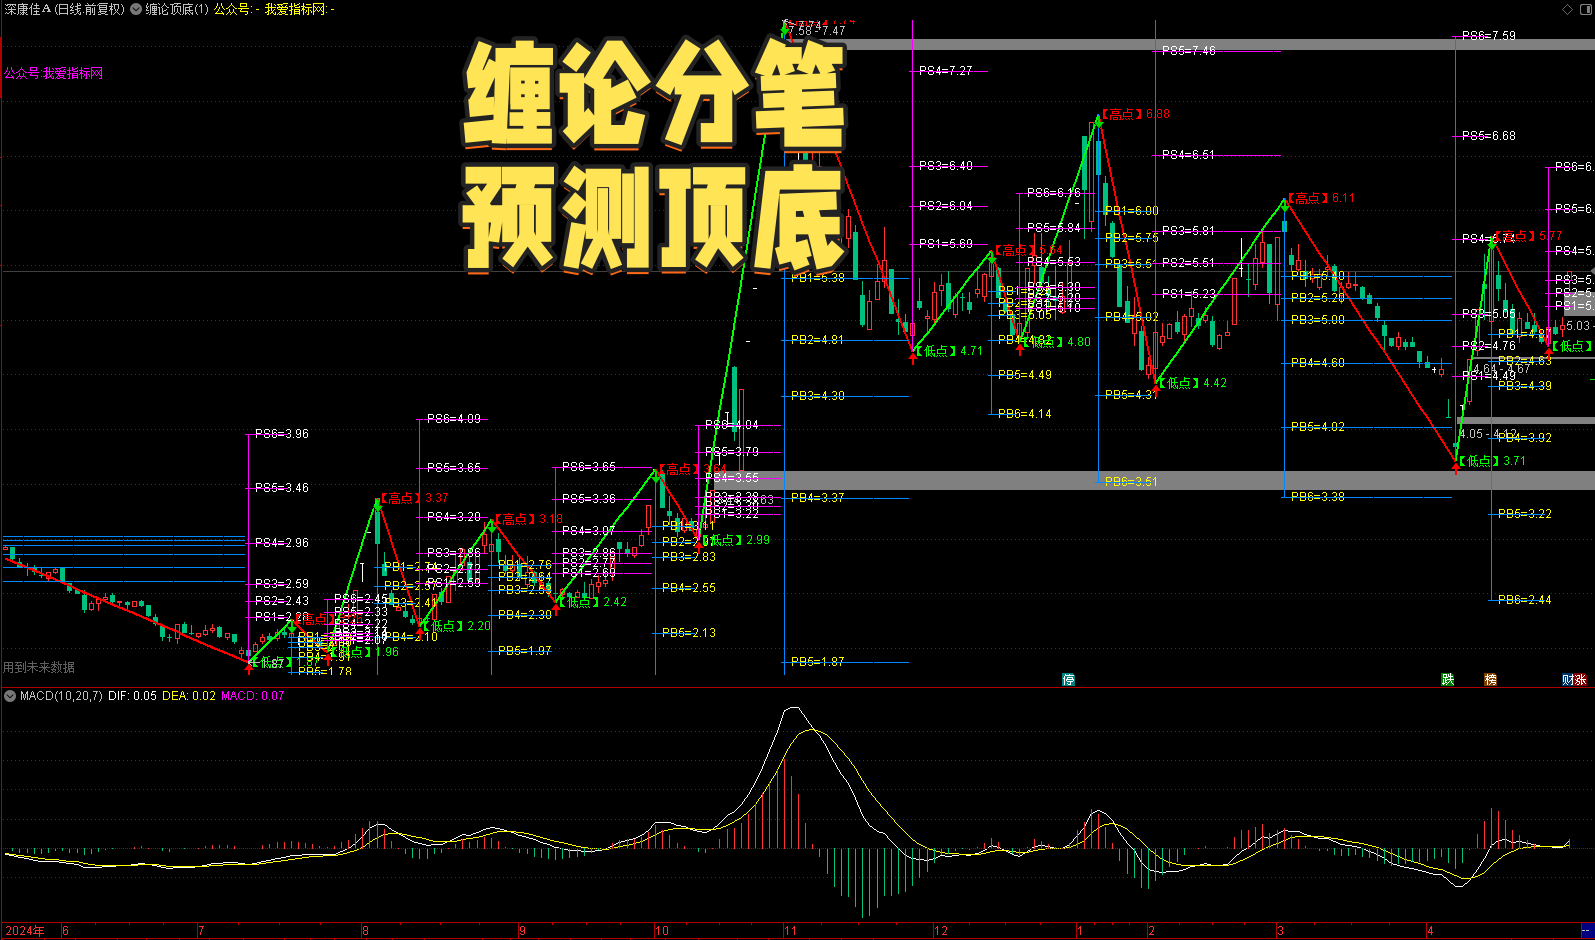Click month 12 on the time axis
Viewport: 1595px width, 940px height.
click(941, 931)
